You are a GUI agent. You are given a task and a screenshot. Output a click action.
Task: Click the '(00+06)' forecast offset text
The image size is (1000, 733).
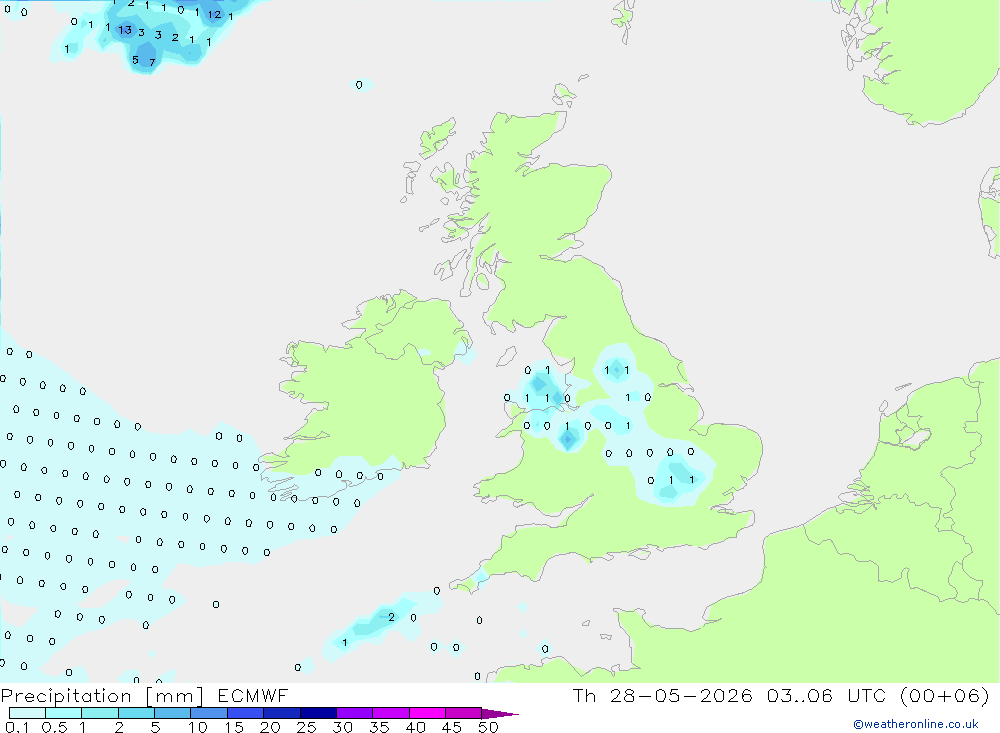945,695
